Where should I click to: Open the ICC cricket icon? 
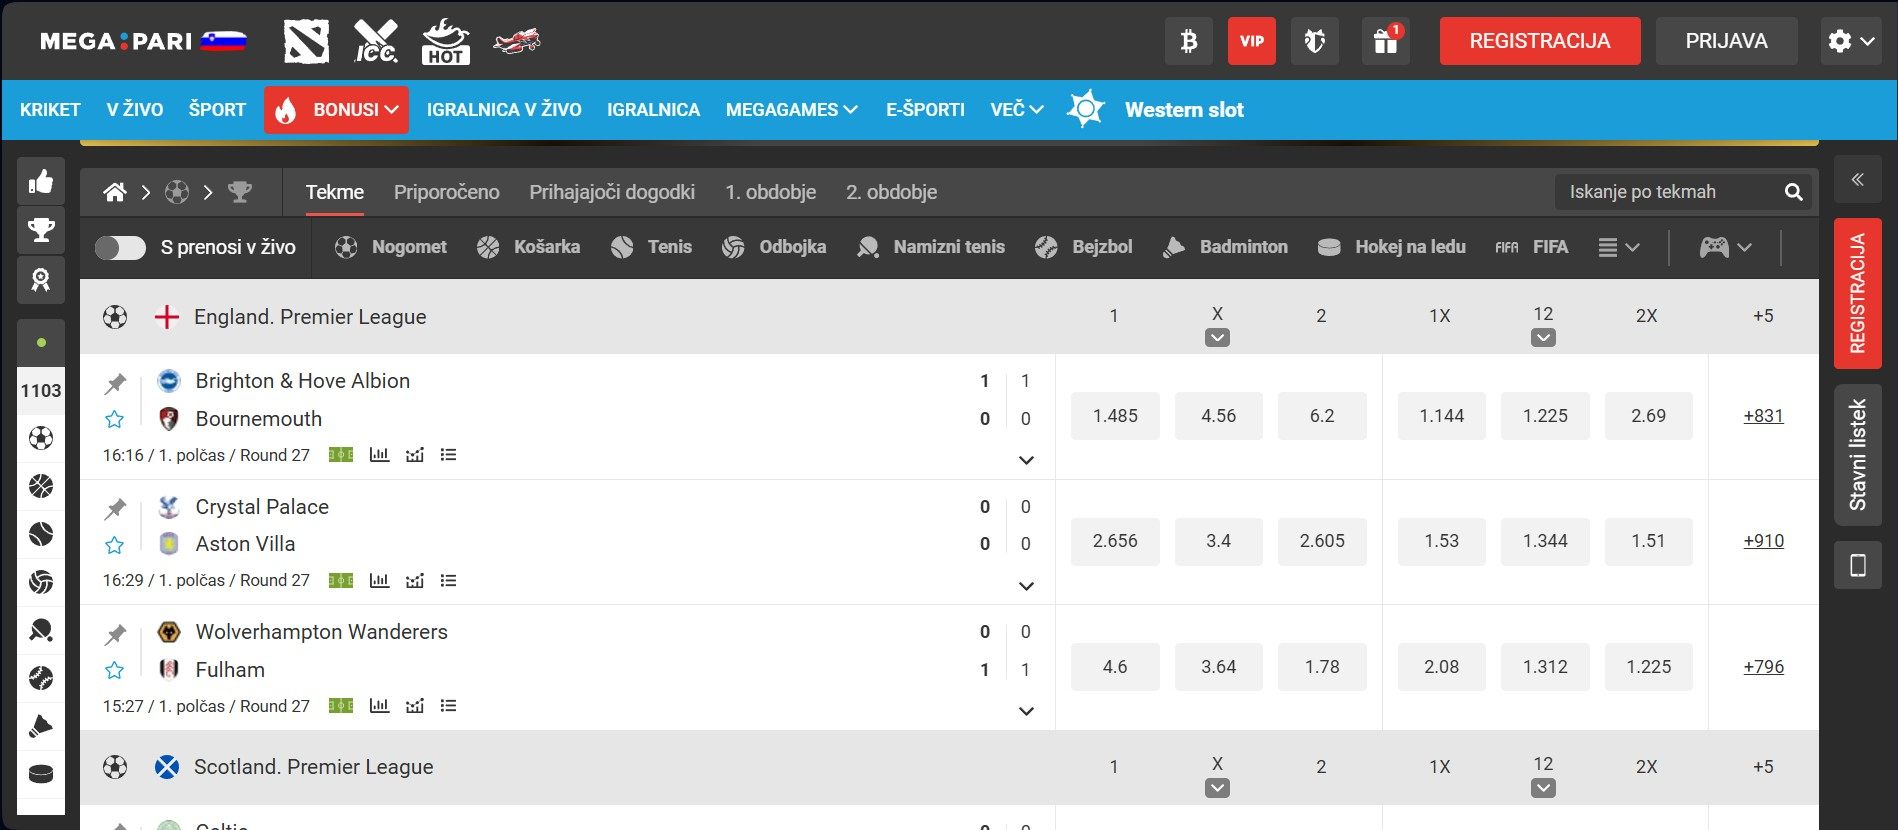click(x=376, y=41)
